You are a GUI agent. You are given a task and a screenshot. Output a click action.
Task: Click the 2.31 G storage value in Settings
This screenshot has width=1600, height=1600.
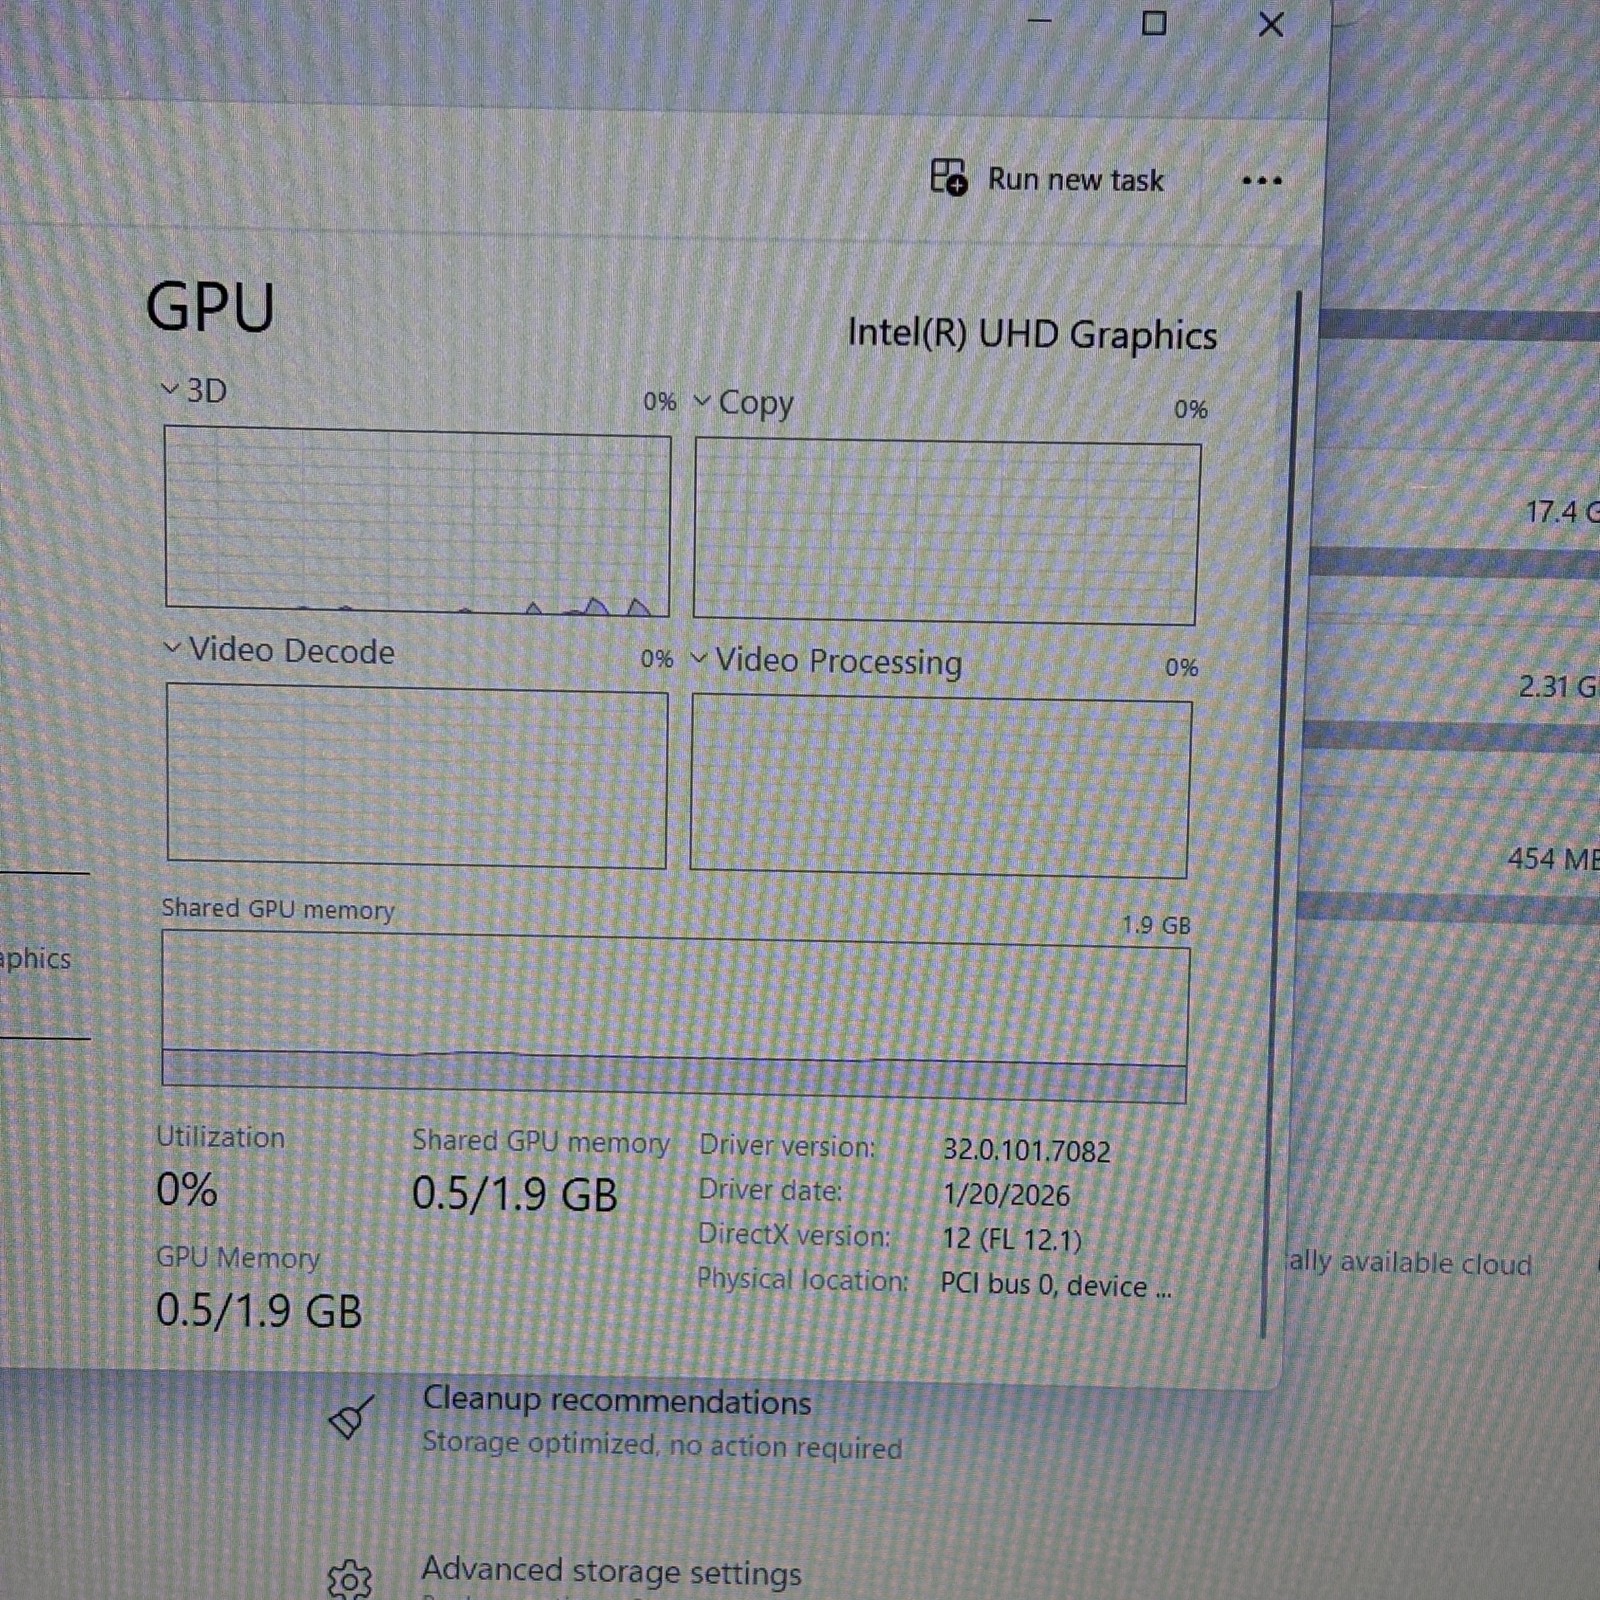click(x=1558, y=686)
